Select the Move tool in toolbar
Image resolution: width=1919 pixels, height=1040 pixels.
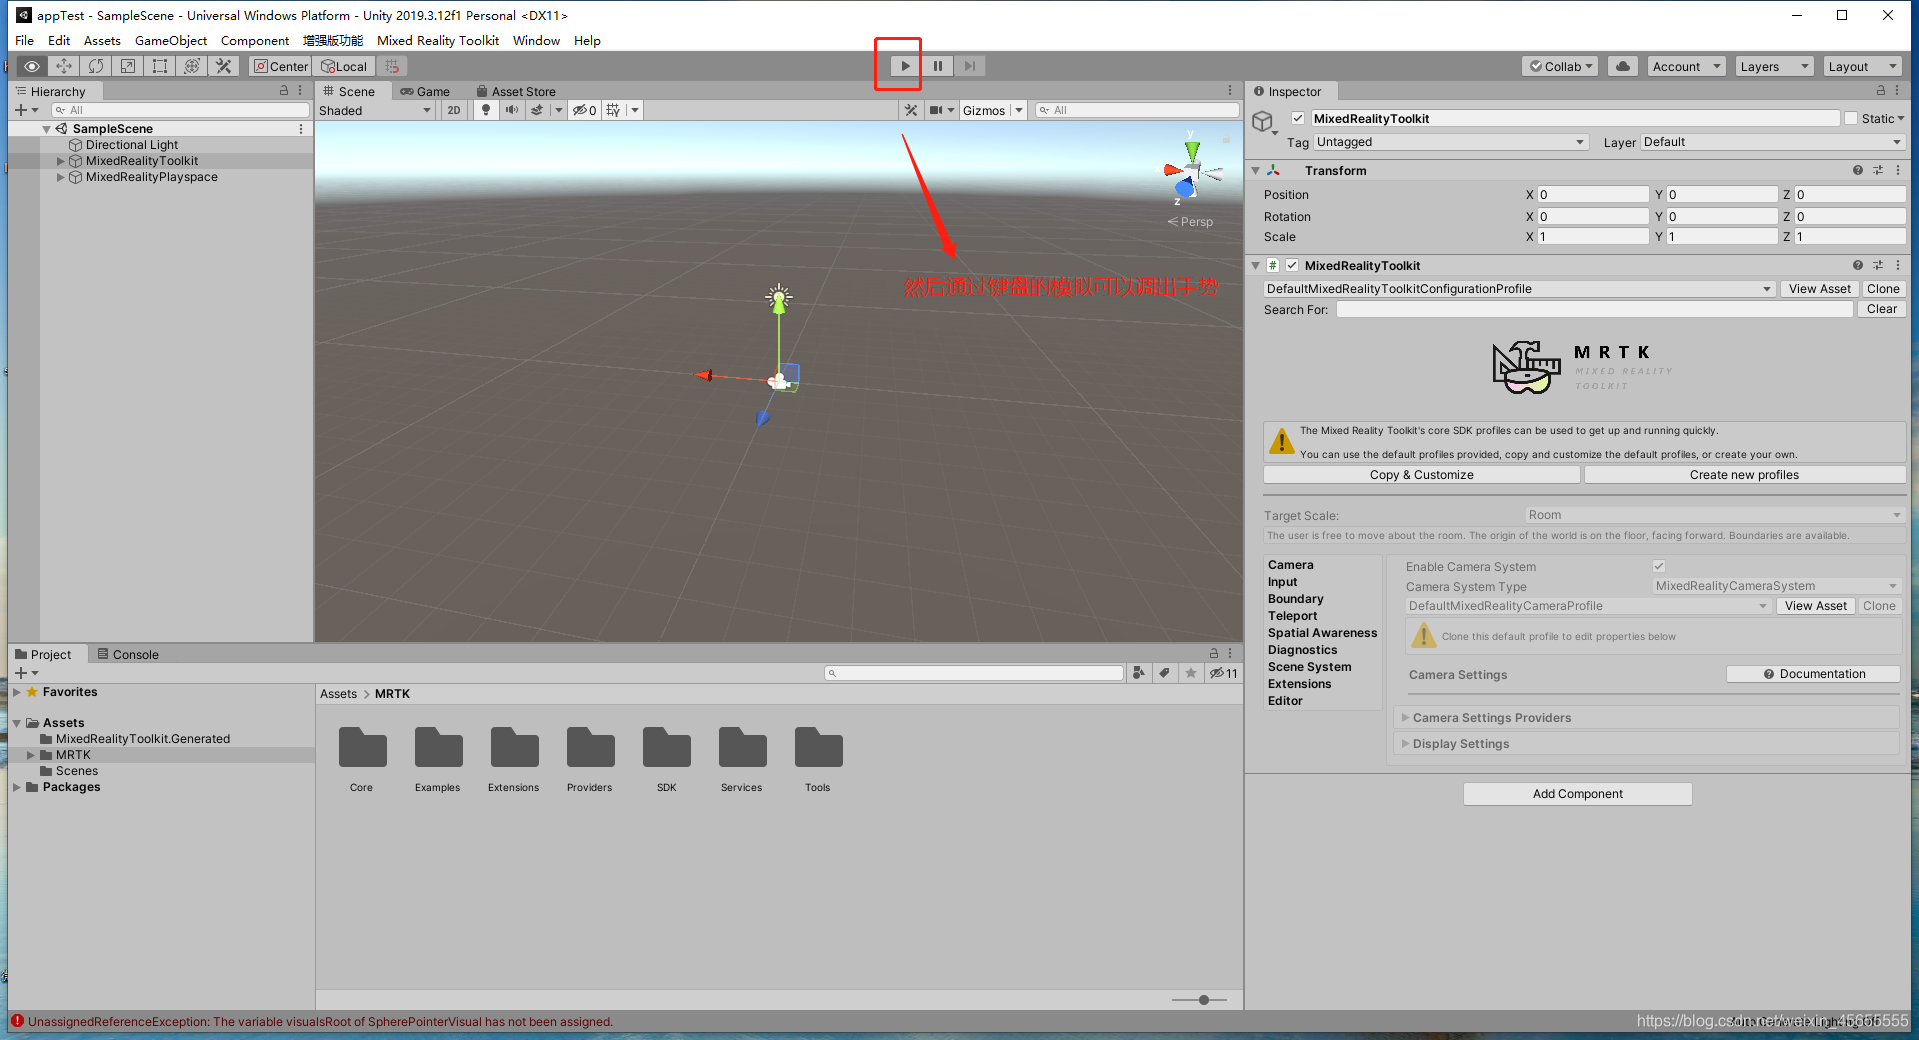pos(64,66)
